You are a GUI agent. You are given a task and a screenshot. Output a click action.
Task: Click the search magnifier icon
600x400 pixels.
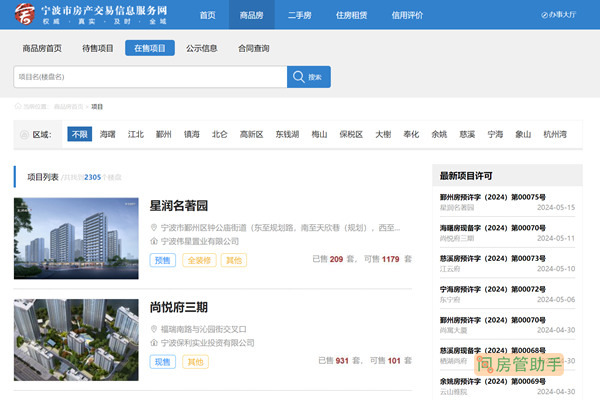click(298, 77)
